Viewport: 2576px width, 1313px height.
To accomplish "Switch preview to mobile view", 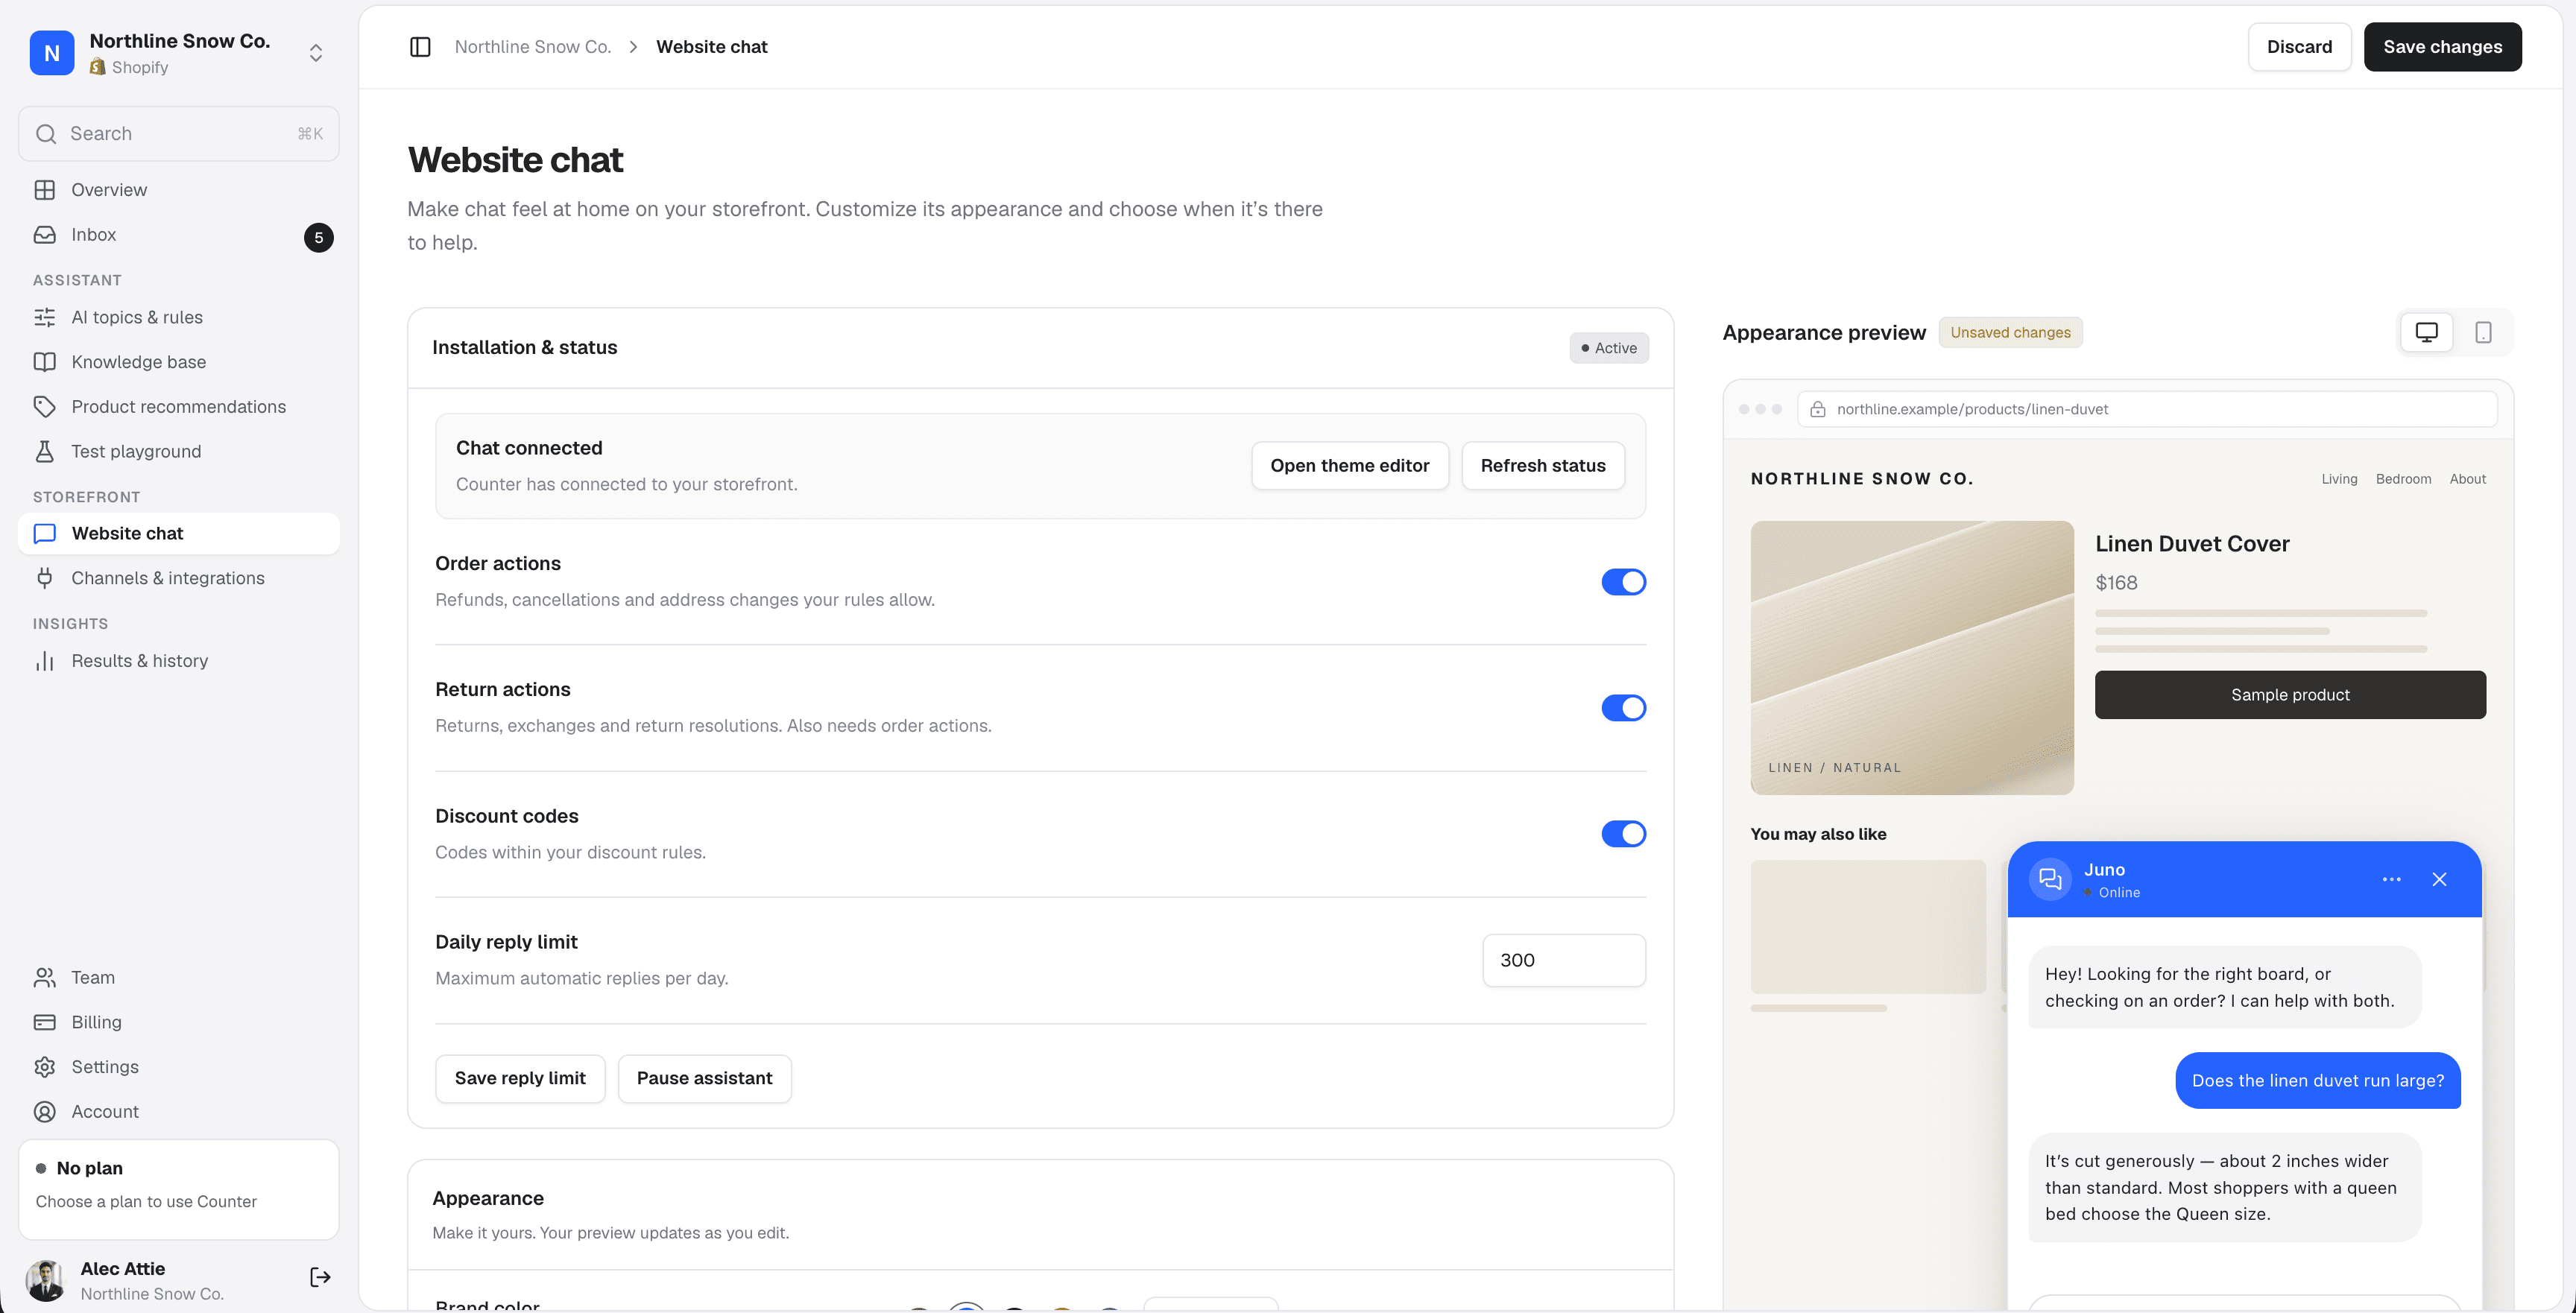I will pos(2483,332).
